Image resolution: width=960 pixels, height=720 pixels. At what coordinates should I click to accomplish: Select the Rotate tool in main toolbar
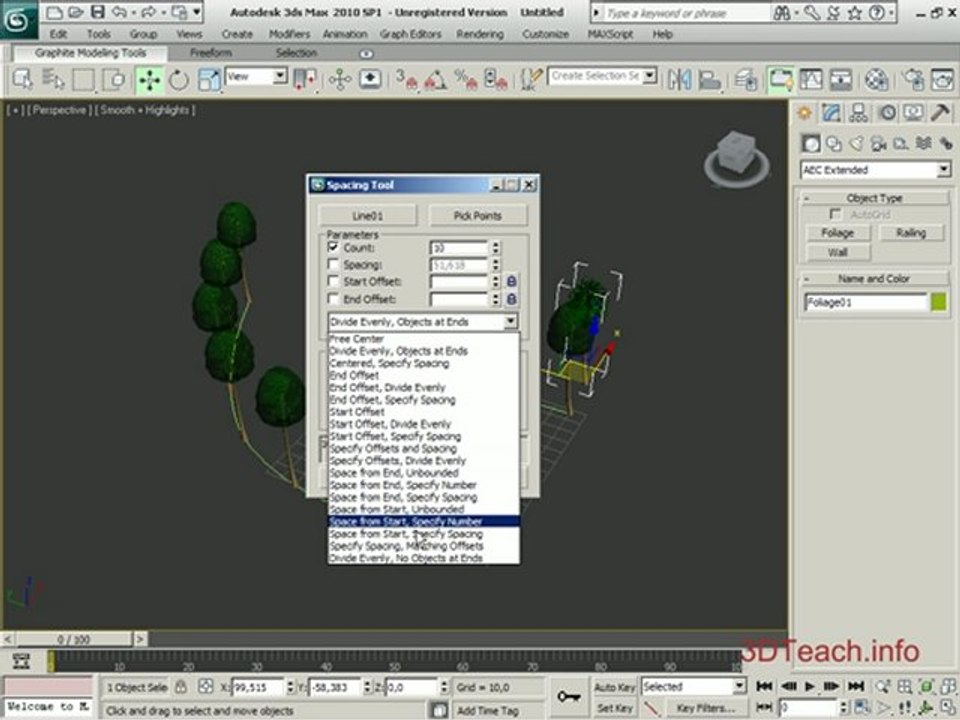tap(179, 80)
